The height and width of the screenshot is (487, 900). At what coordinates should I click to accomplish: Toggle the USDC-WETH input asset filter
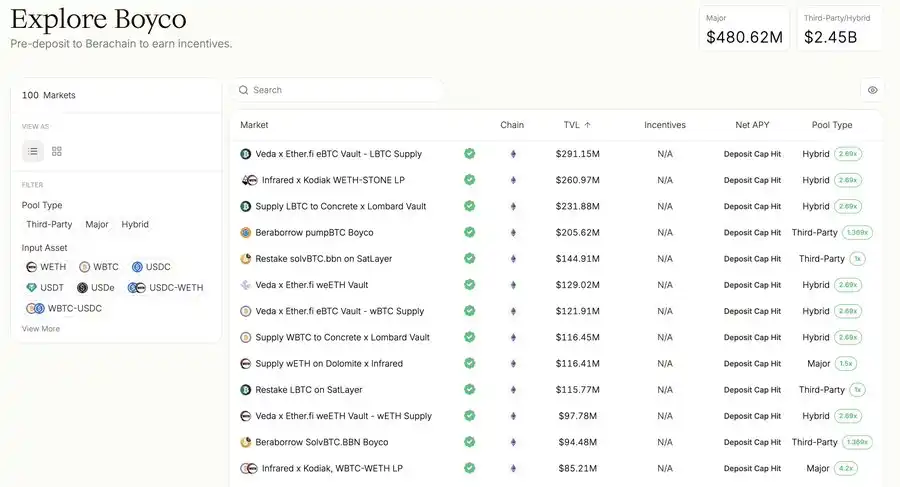166,288
